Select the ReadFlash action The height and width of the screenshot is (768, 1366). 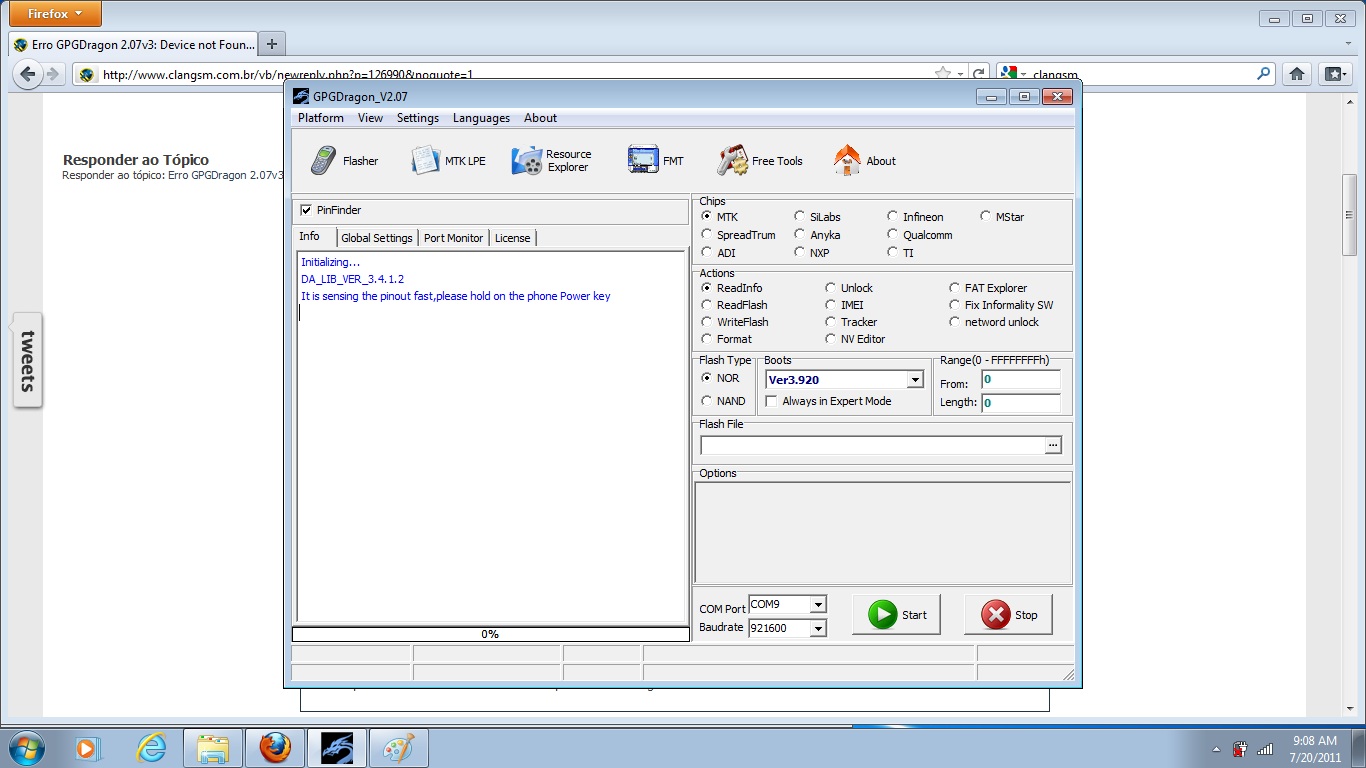[x=707, y=305]
